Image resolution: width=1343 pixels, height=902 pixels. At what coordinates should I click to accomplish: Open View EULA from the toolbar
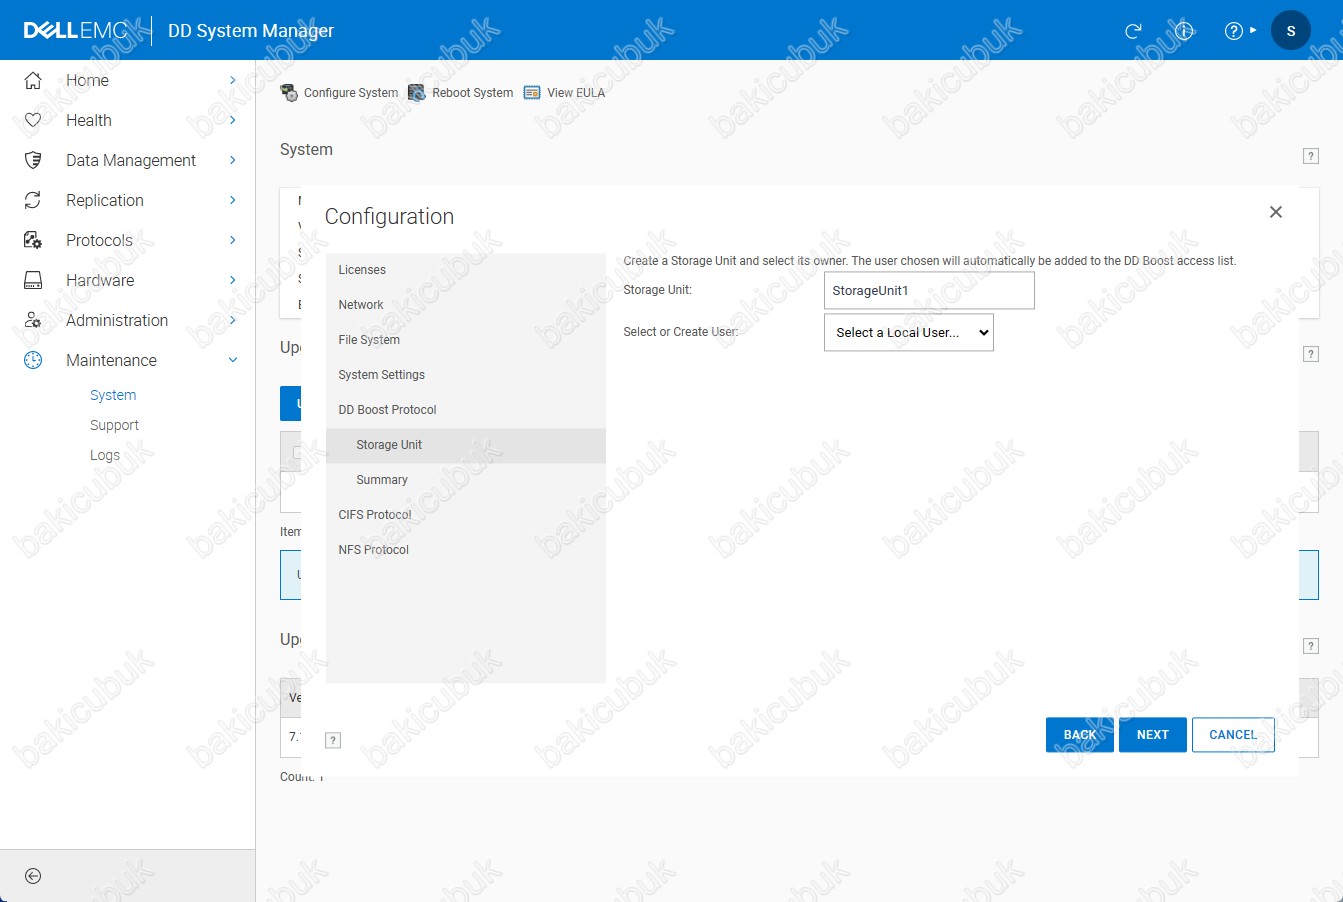564,93
